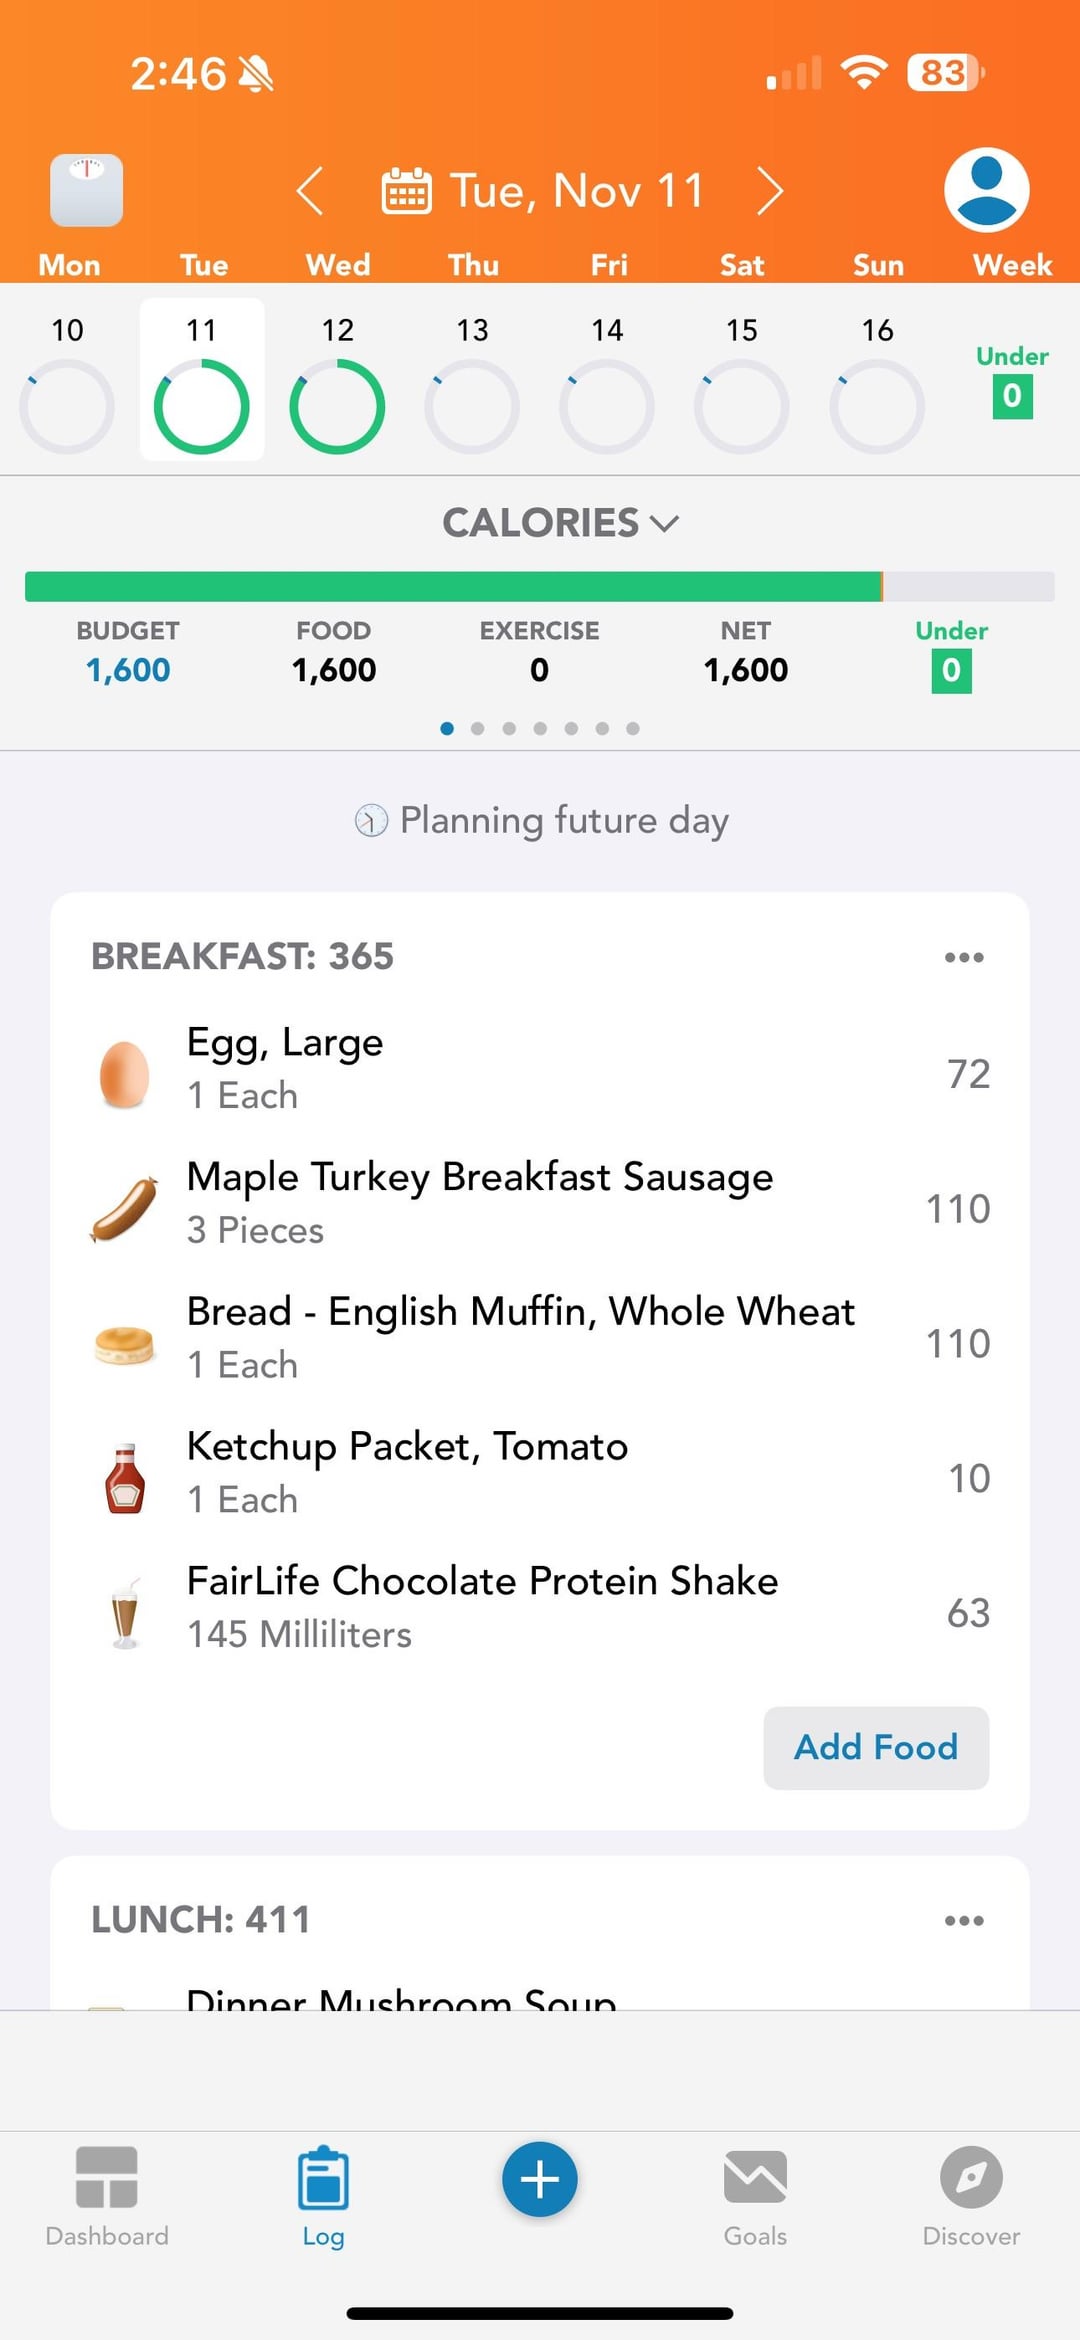Select Saturday 15 day circle
Viewport: 1080px width, 2340px height.
click(742, 406)
